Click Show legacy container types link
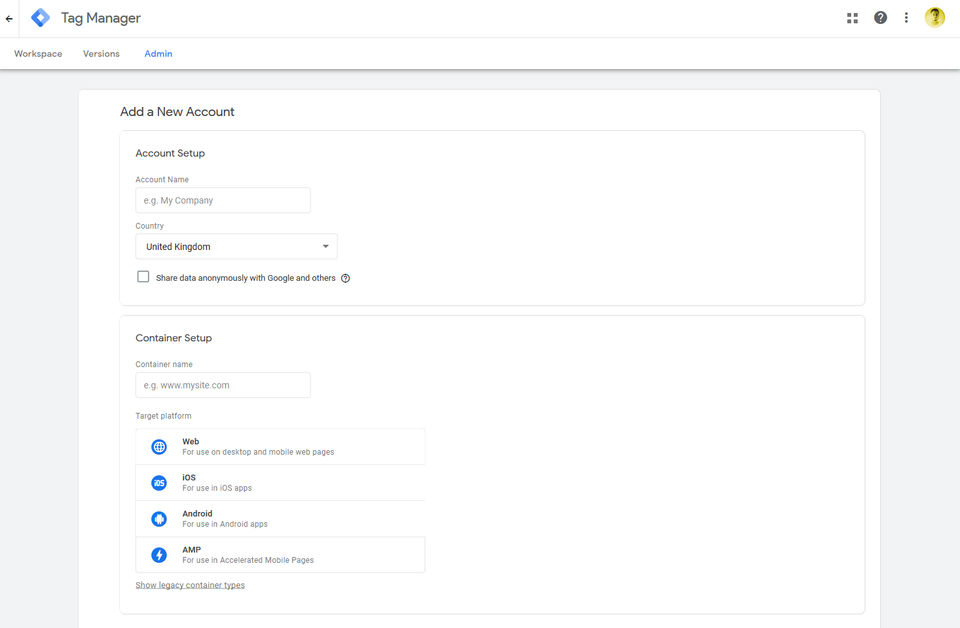Screen dimensions: 960x628 pos(190,585)
